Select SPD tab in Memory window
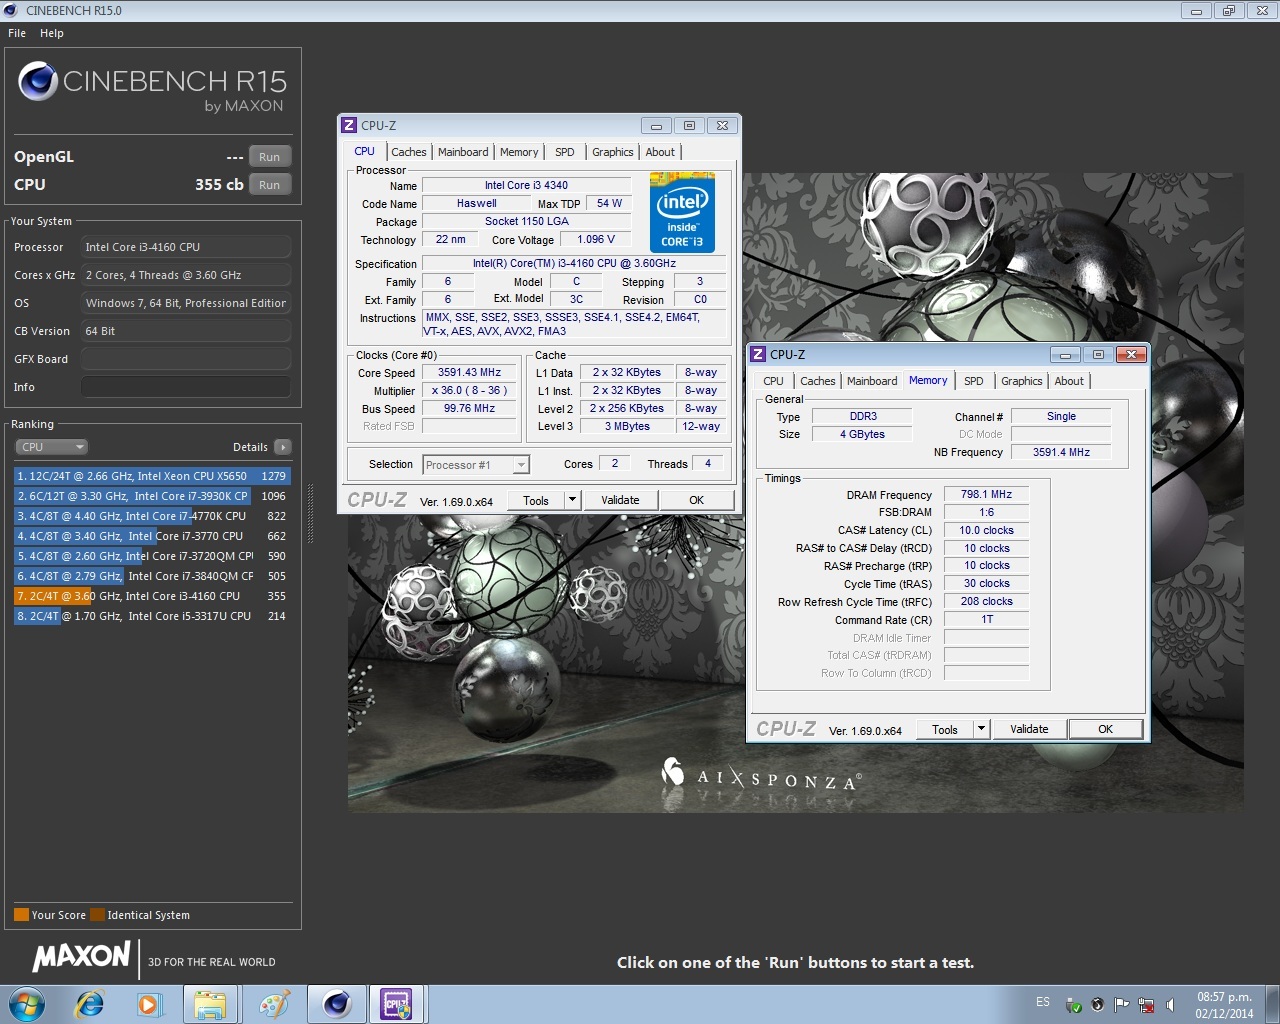The image size is (1280, 1024). pos(974,381)
